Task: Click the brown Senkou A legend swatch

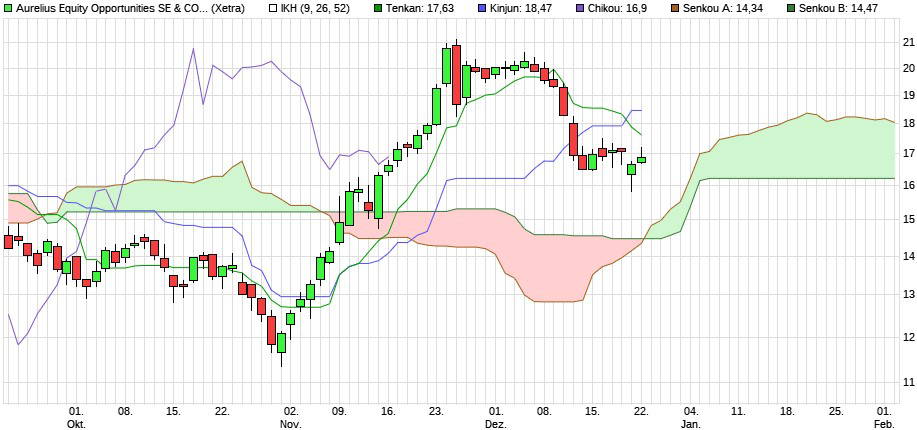Action: (675, 9)
